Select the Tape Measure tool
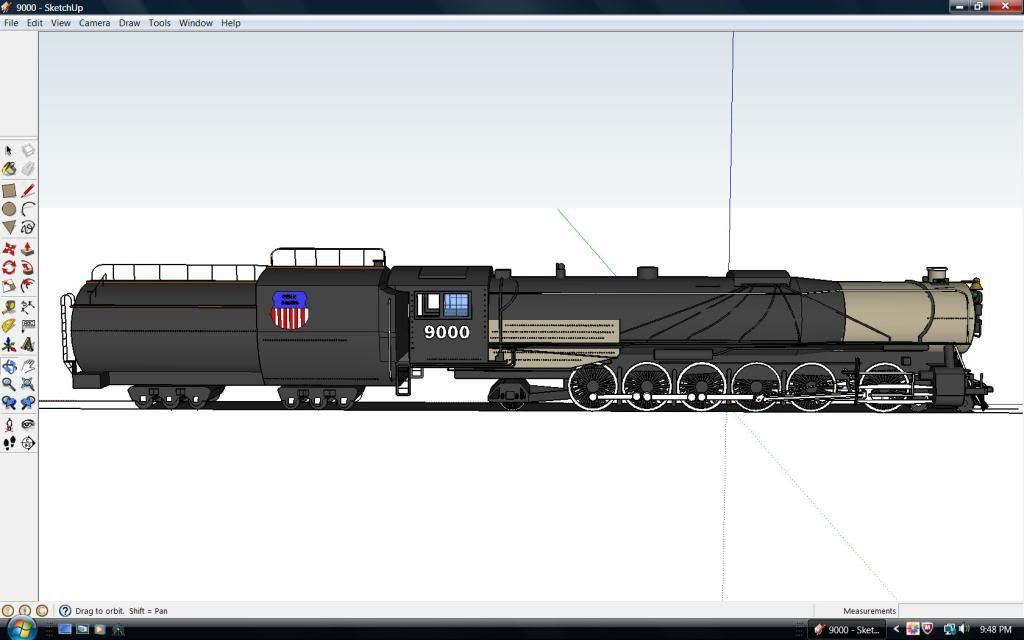 tap(8, 307)
